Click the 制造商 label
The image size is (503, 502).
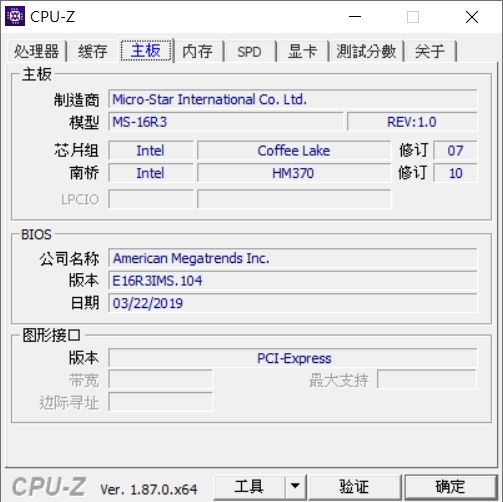pyautogui.click(x=77, y=100)
